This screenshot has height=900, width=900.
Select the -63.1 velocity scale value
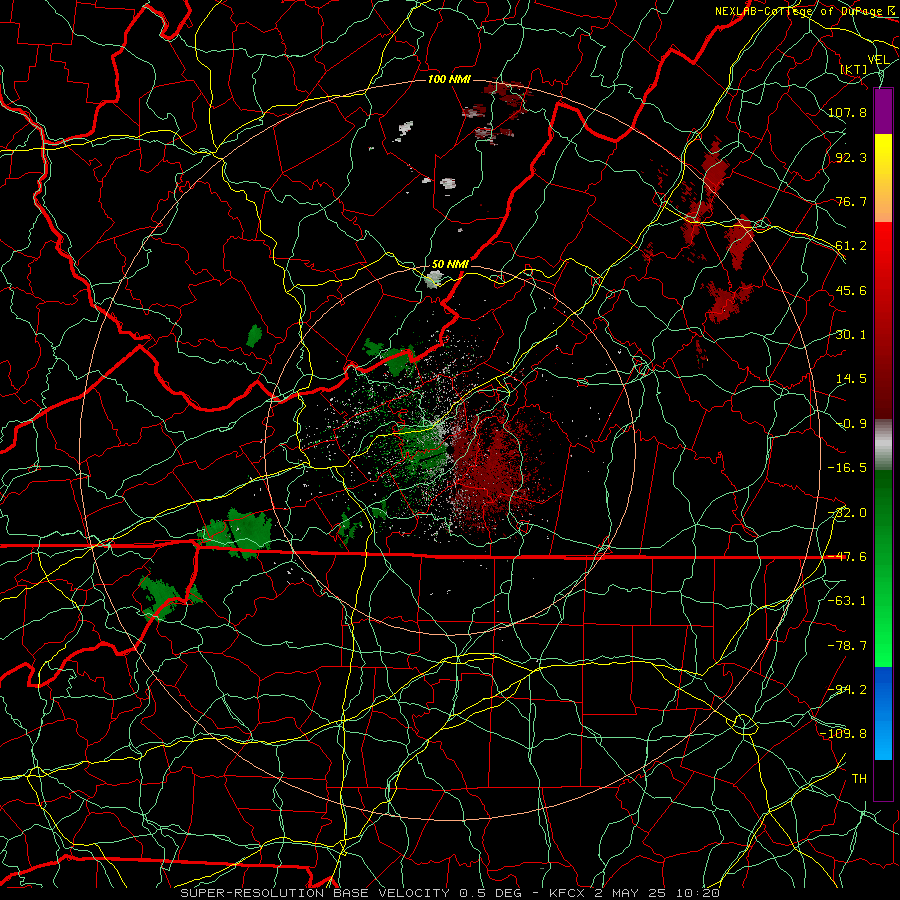[x=847, y=601]
